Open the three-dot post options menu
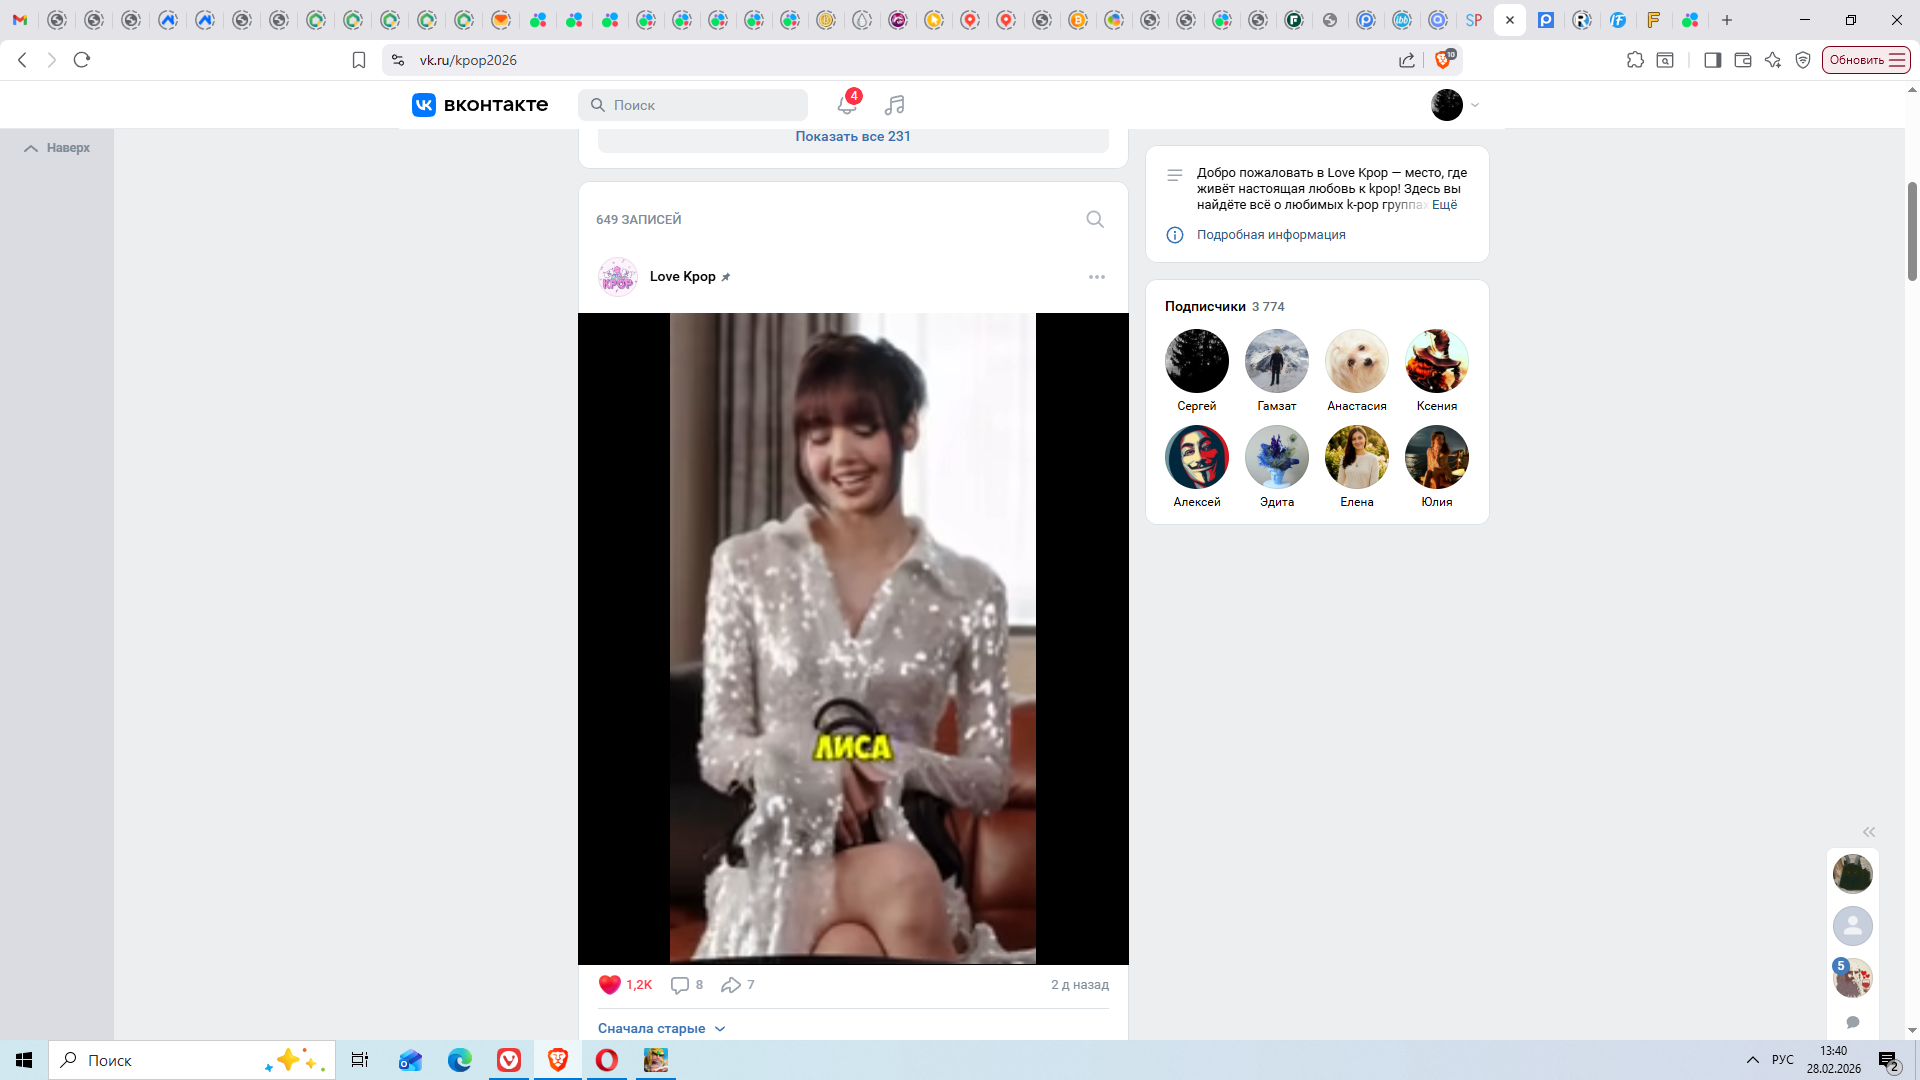This screenshot has width=1920, height=1080. pyautogui.click(x=1097, y=277)
